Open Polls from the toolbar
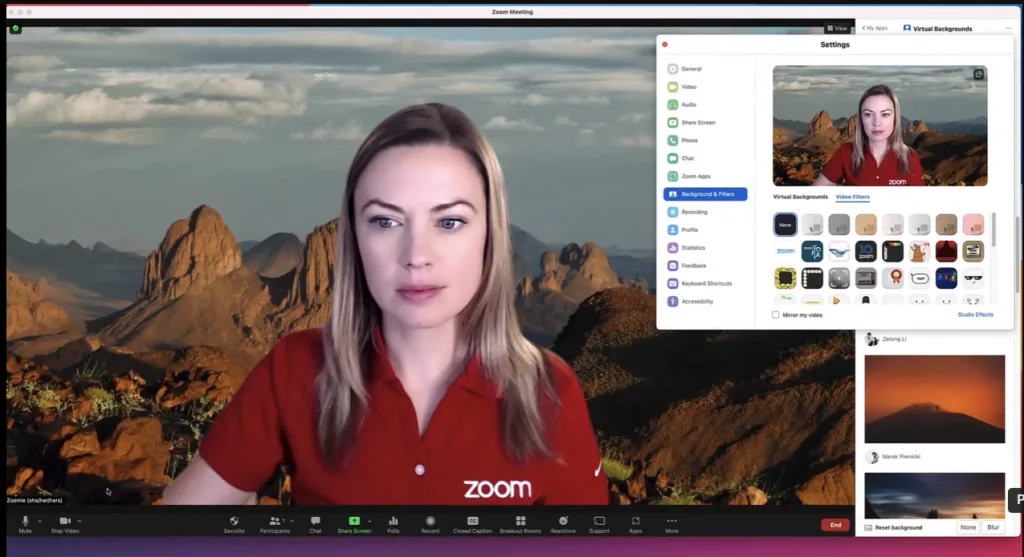The width and height of the screenshot is (1024, 557). (x=393, y=524)
